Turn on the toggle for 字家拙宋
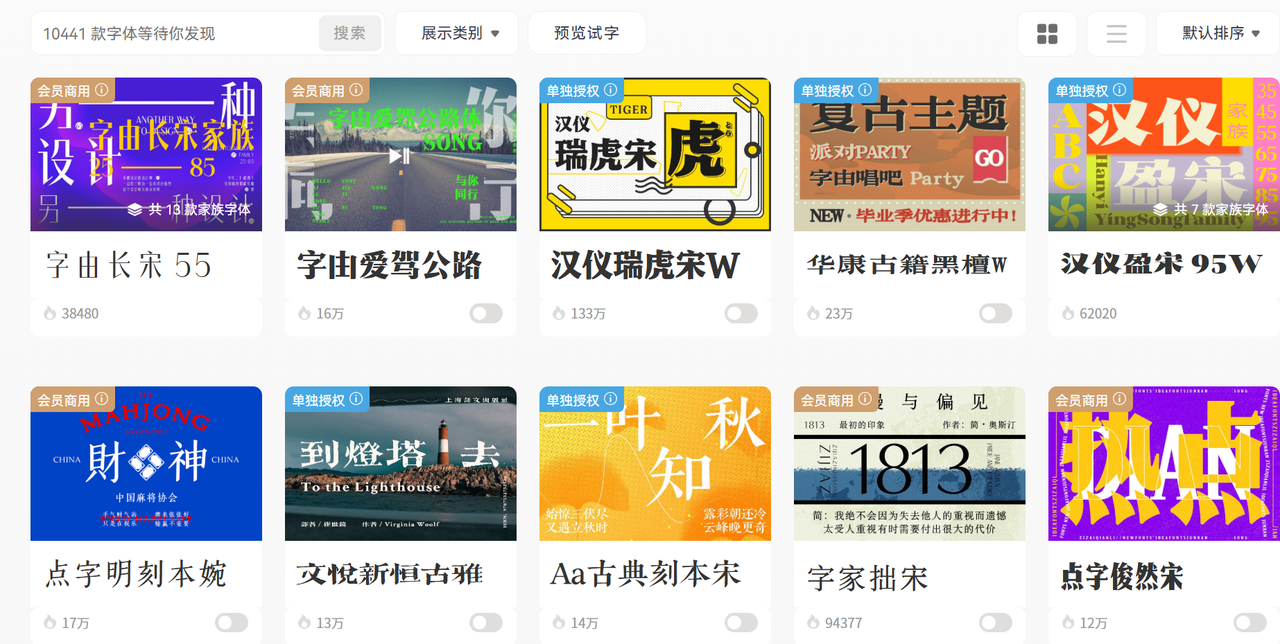The image size is (1280, 644). [995, 623]
